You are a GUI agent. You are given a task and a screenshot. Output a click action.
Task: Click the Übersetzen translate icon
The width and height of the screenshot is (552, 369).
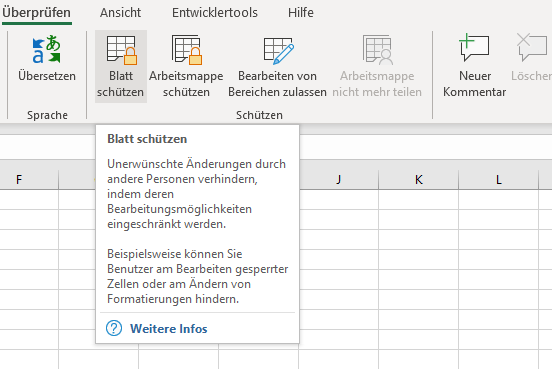click(46, 50)
